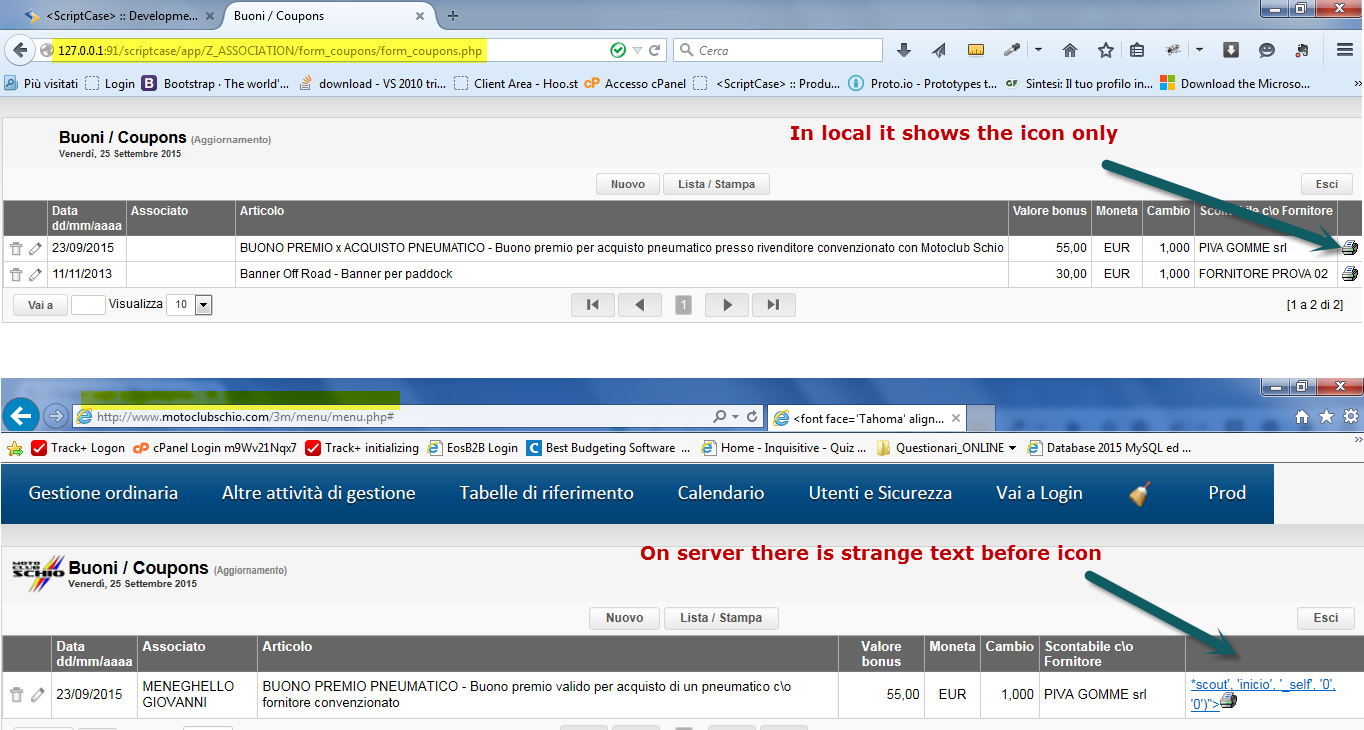This screenshot has height=730, width=1364.
Task: Click Esci button on server page
Action: pos(1326,618)
